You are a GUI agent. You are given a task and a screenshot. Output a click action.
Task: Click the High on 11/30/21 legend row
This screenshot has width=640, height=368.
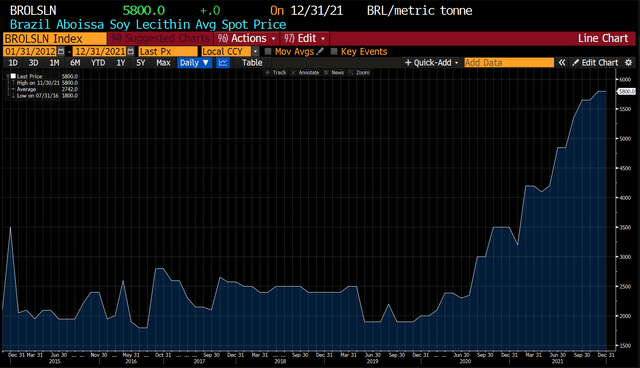(x=44, y=83)
